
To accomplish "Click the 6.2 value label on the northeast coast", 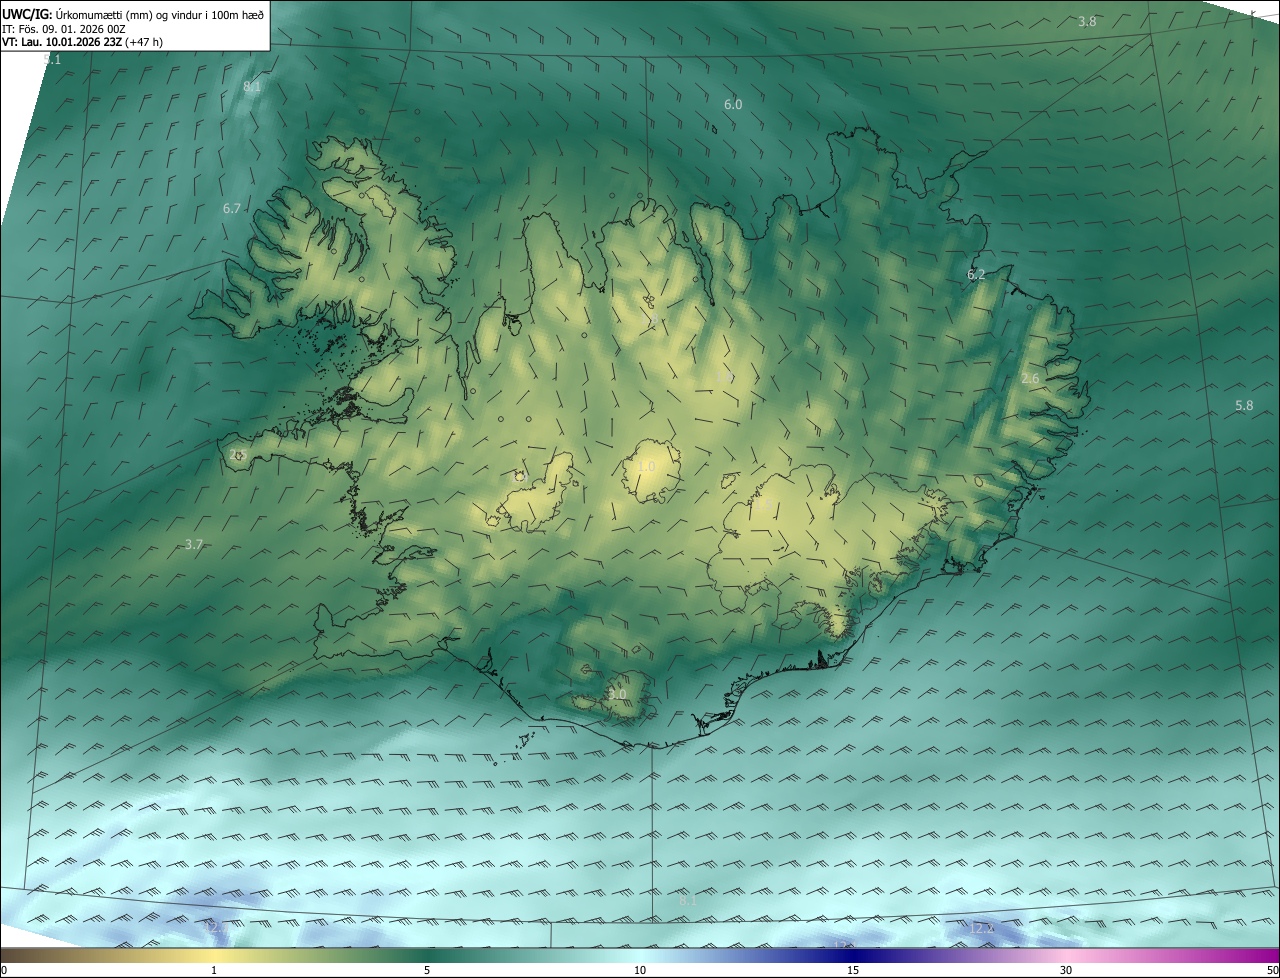I will click(976, 274).
